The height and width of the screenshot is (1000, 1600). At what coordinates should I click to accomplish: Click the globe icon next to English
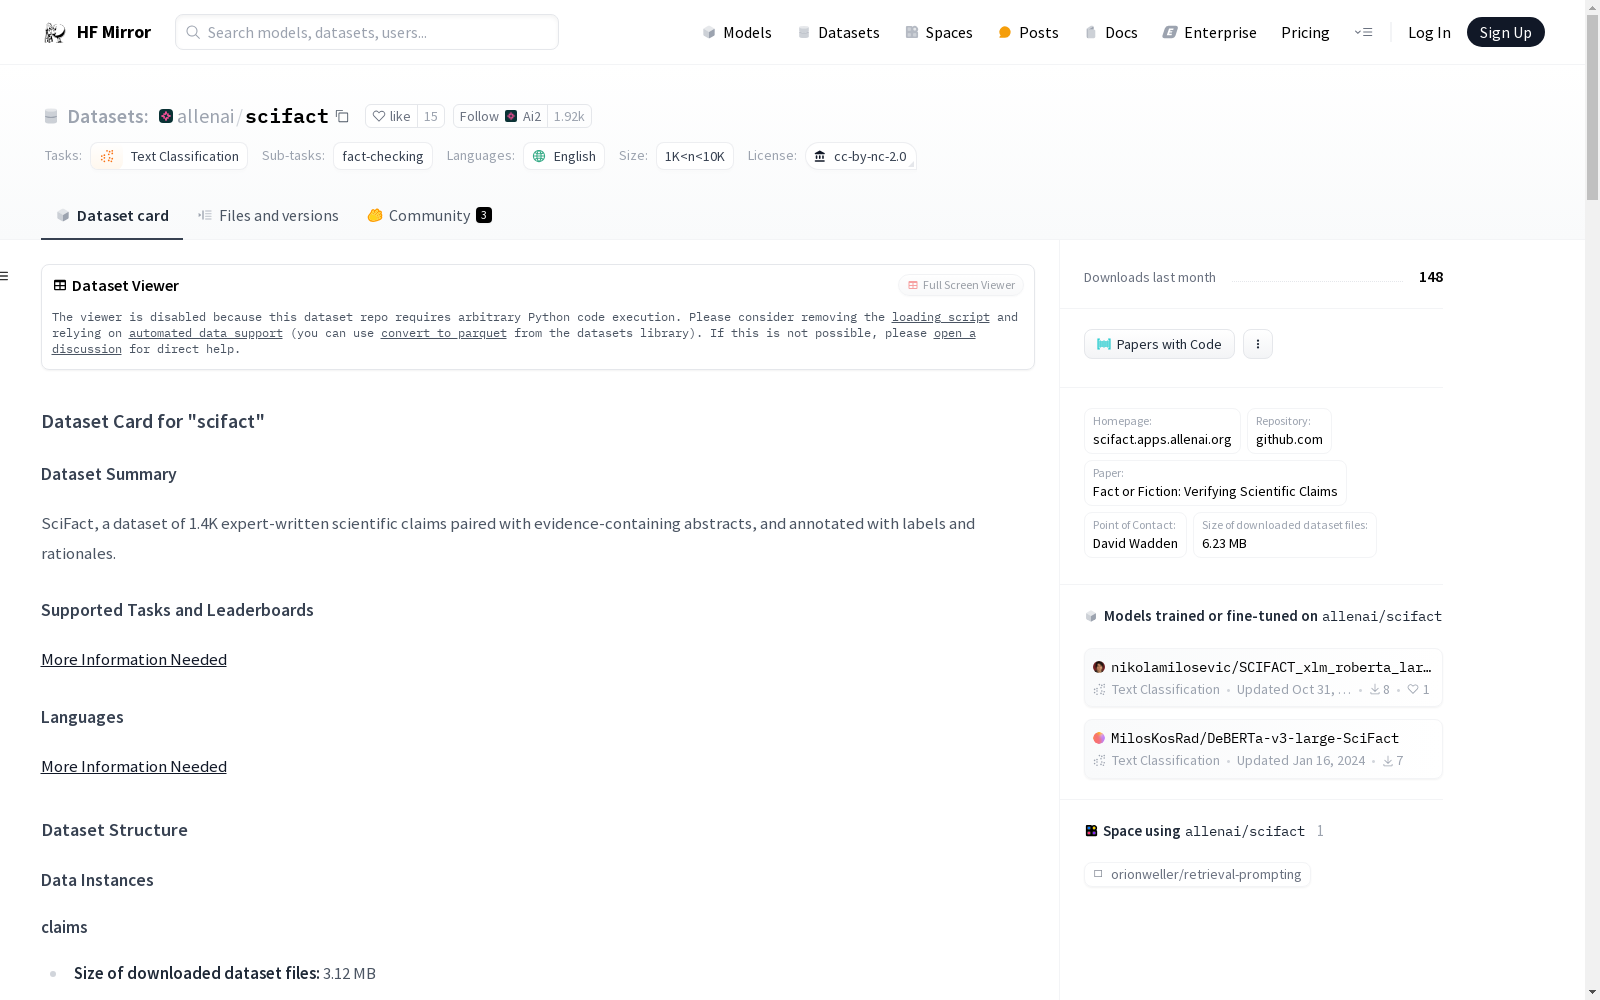coord(539,156)
